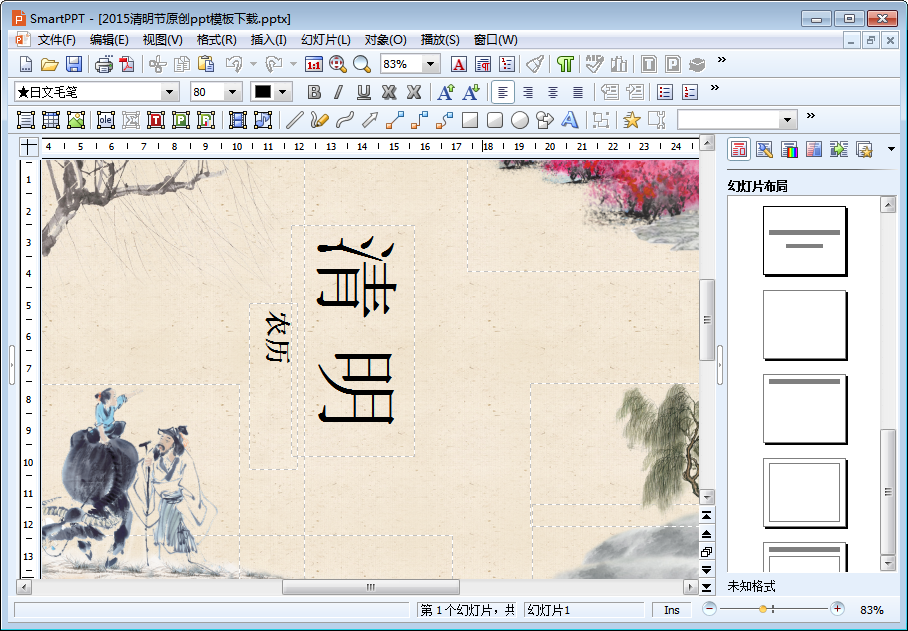This screenshot has height=631, width=908.
Task: Cut selection with scissors icon
Action: pyautogui.click(x=158, y=64)
